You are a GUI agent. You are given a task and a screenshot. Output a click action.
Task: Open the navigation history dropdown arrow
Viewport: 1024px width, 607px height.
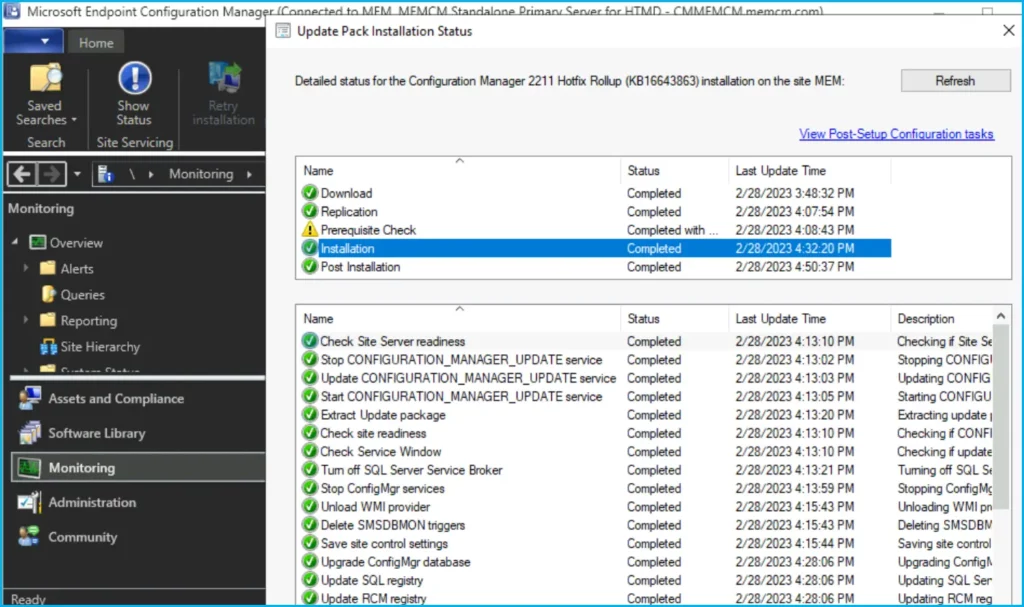[77, 174]
